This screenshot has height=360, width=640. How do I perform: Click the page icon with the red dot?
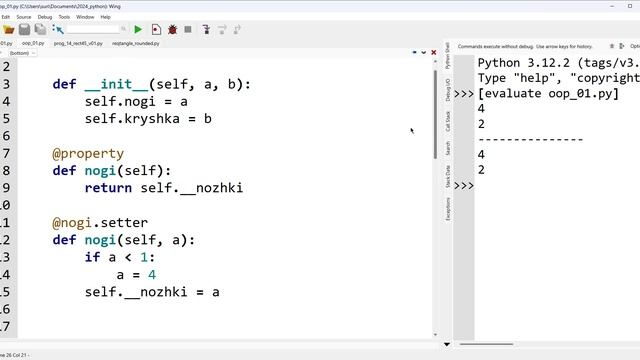click(x=156, y=29)
